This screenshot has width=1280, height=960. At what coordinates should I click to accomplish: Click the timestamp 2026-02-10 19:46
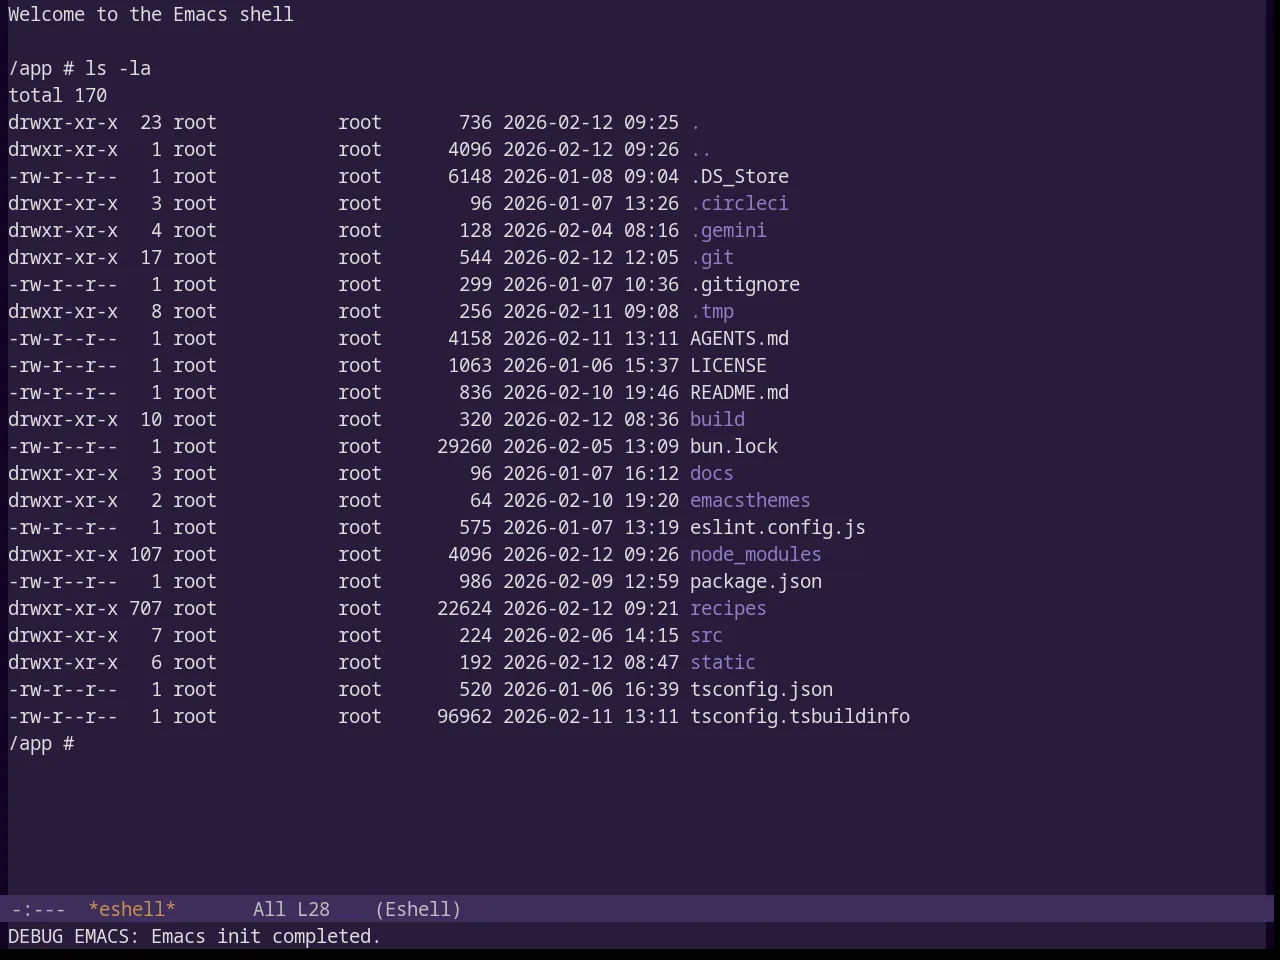(591, 392)
